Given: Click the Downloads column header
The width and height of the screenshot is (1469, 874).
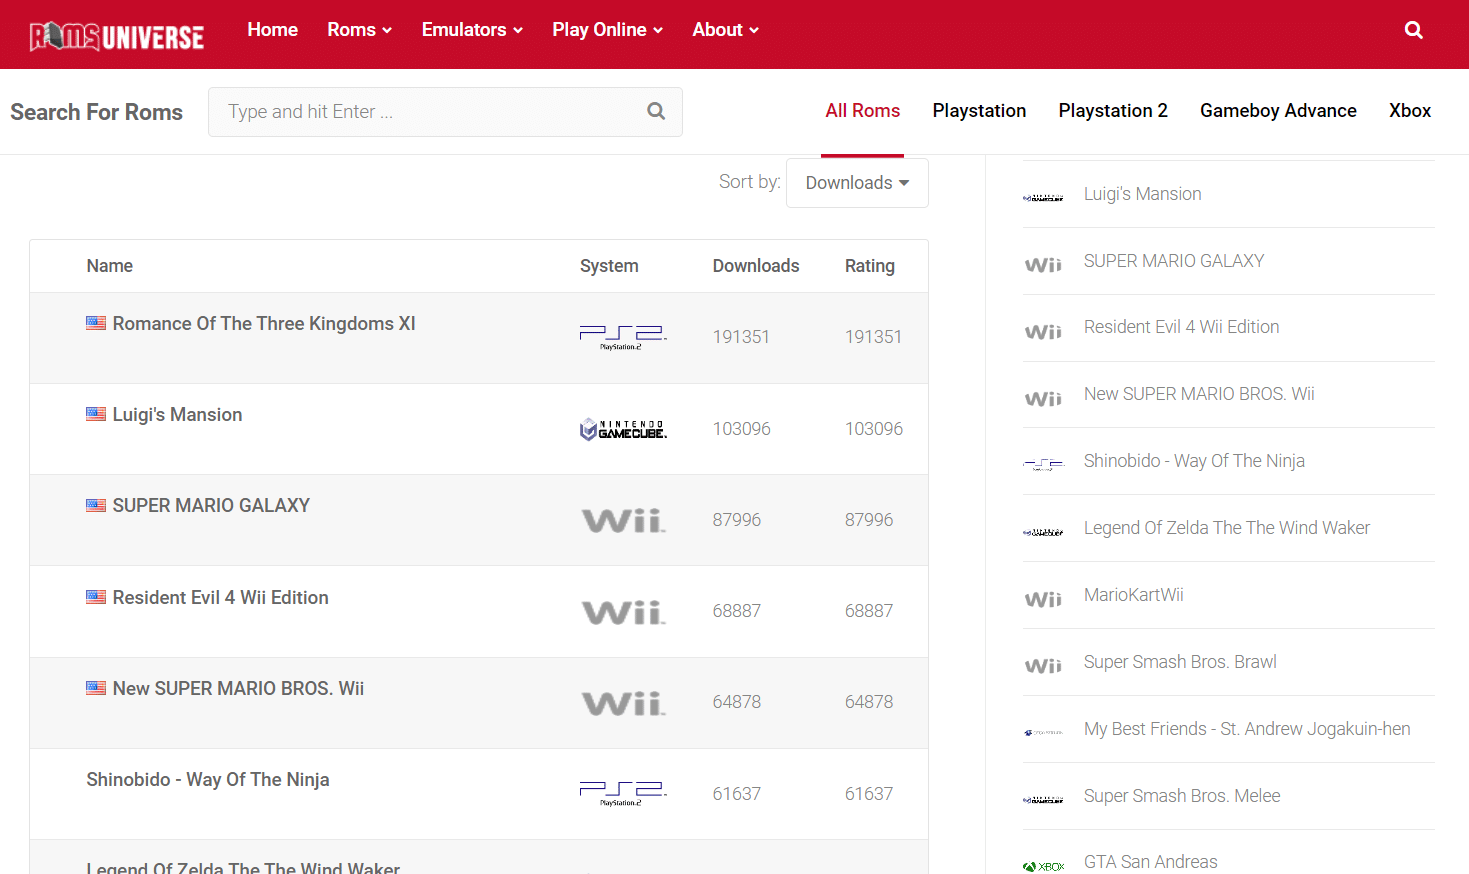Looking at the screenshot, I should point(756,266).
